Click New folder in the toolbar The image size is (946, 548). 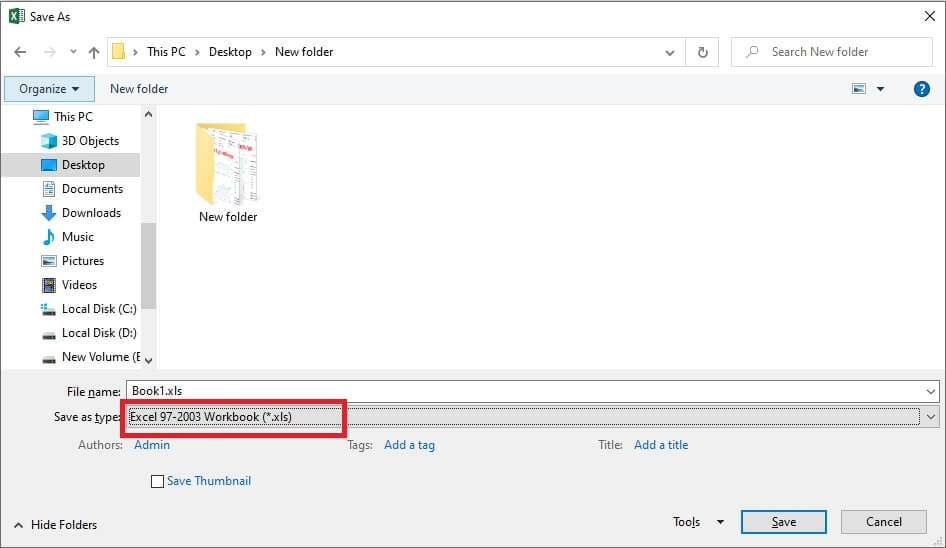point(139,89)
